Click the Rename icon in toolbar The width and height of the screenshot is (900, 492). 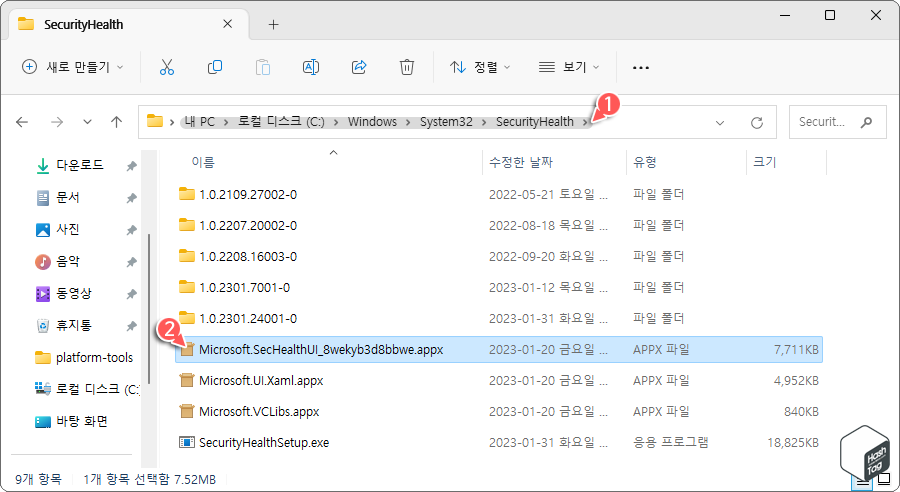(x=311, y=67)
